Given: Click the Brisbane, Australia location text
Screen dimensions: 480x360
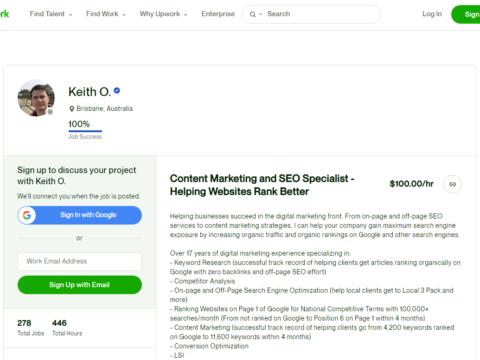Looking at the screenshot, I should pos(104,109).
